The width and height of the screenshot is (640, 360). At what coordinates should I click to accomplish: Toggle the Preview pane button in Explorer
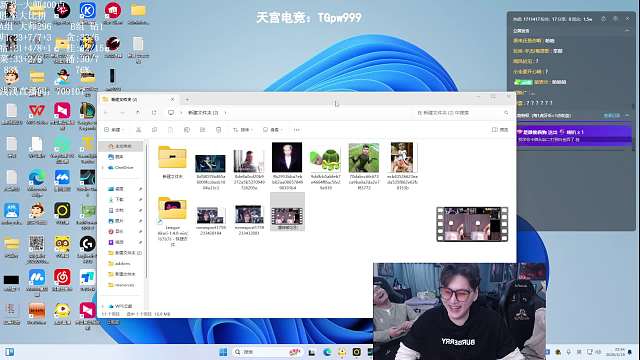tap(500, 130)
